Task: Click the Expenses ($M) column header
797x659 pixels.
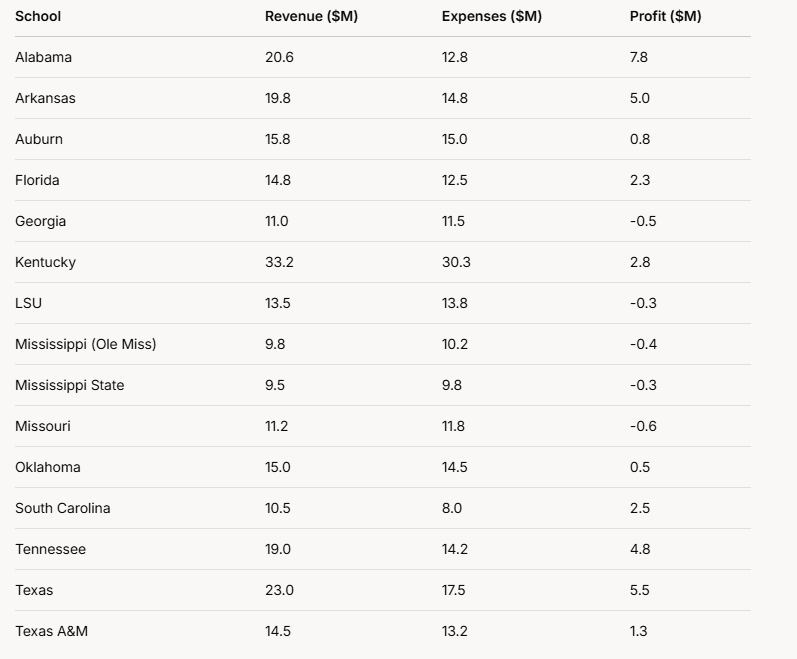Action: coord(492,16)
